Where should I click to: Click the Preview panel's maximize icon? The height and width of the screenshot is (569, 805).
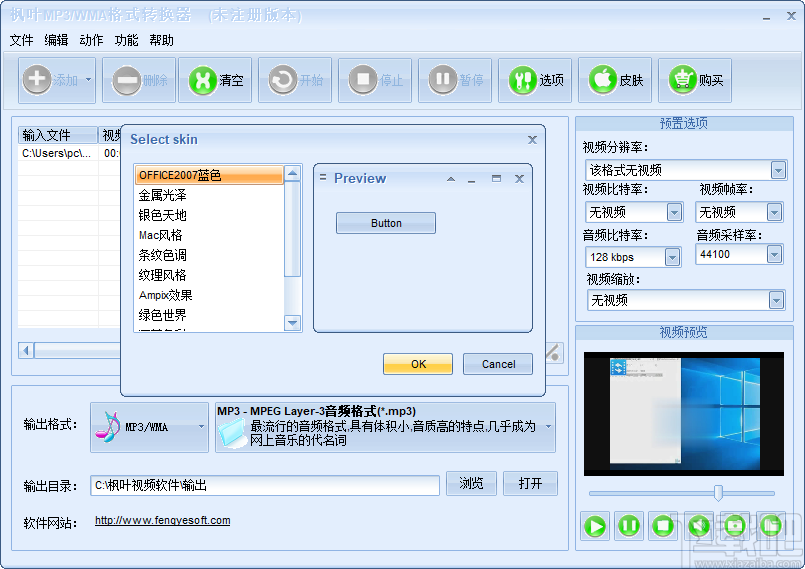coord(496,179)
